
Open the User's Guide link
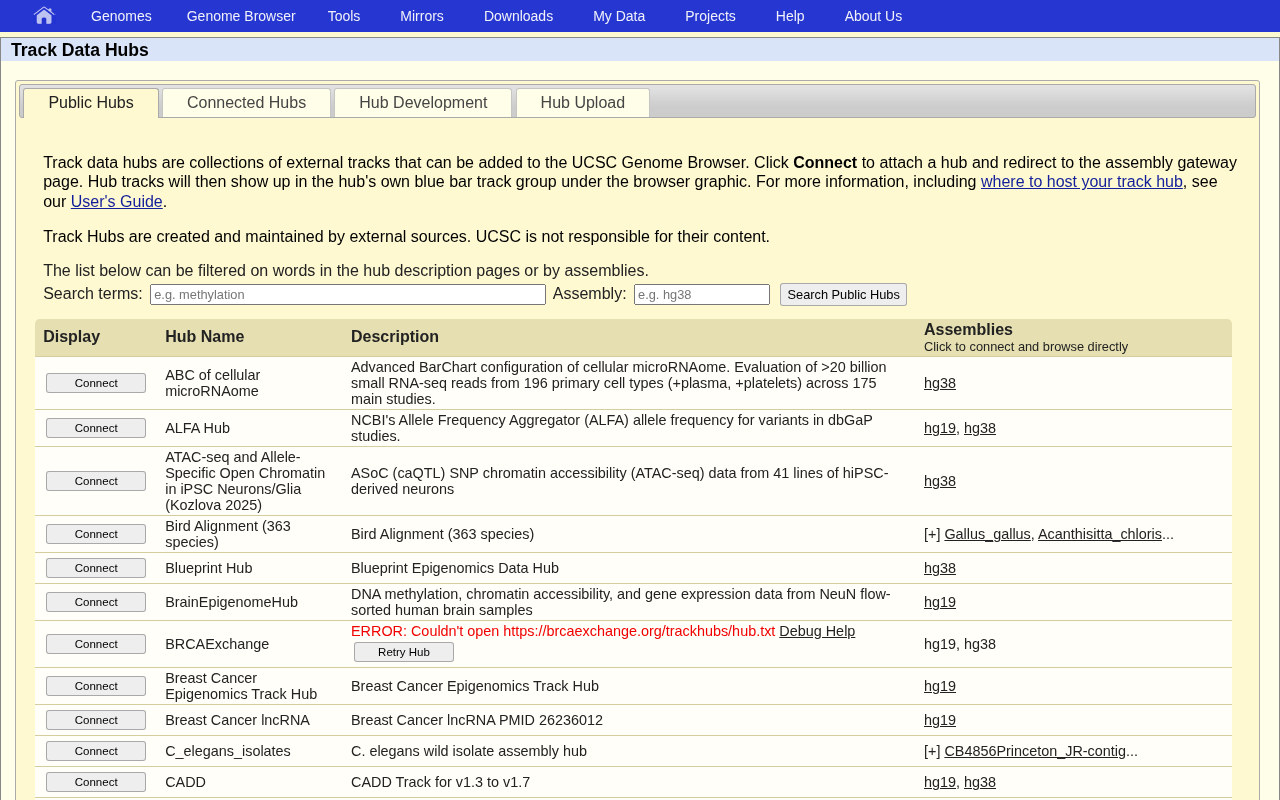pos(117,201)
